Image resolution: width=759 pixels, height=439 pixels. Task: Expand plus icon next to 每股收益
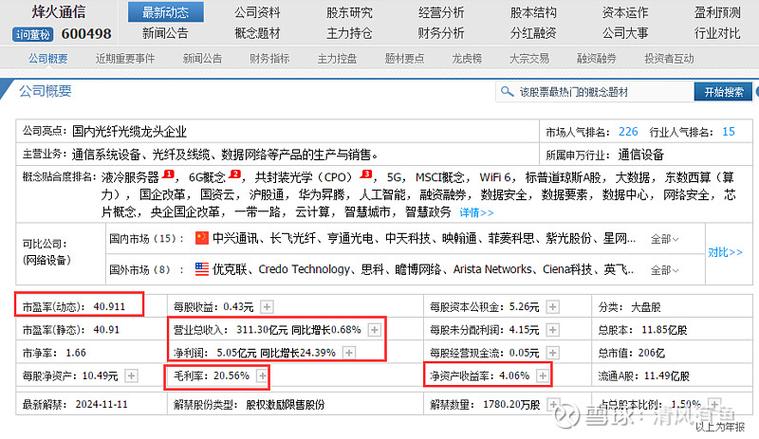click(x=267, y=307)
